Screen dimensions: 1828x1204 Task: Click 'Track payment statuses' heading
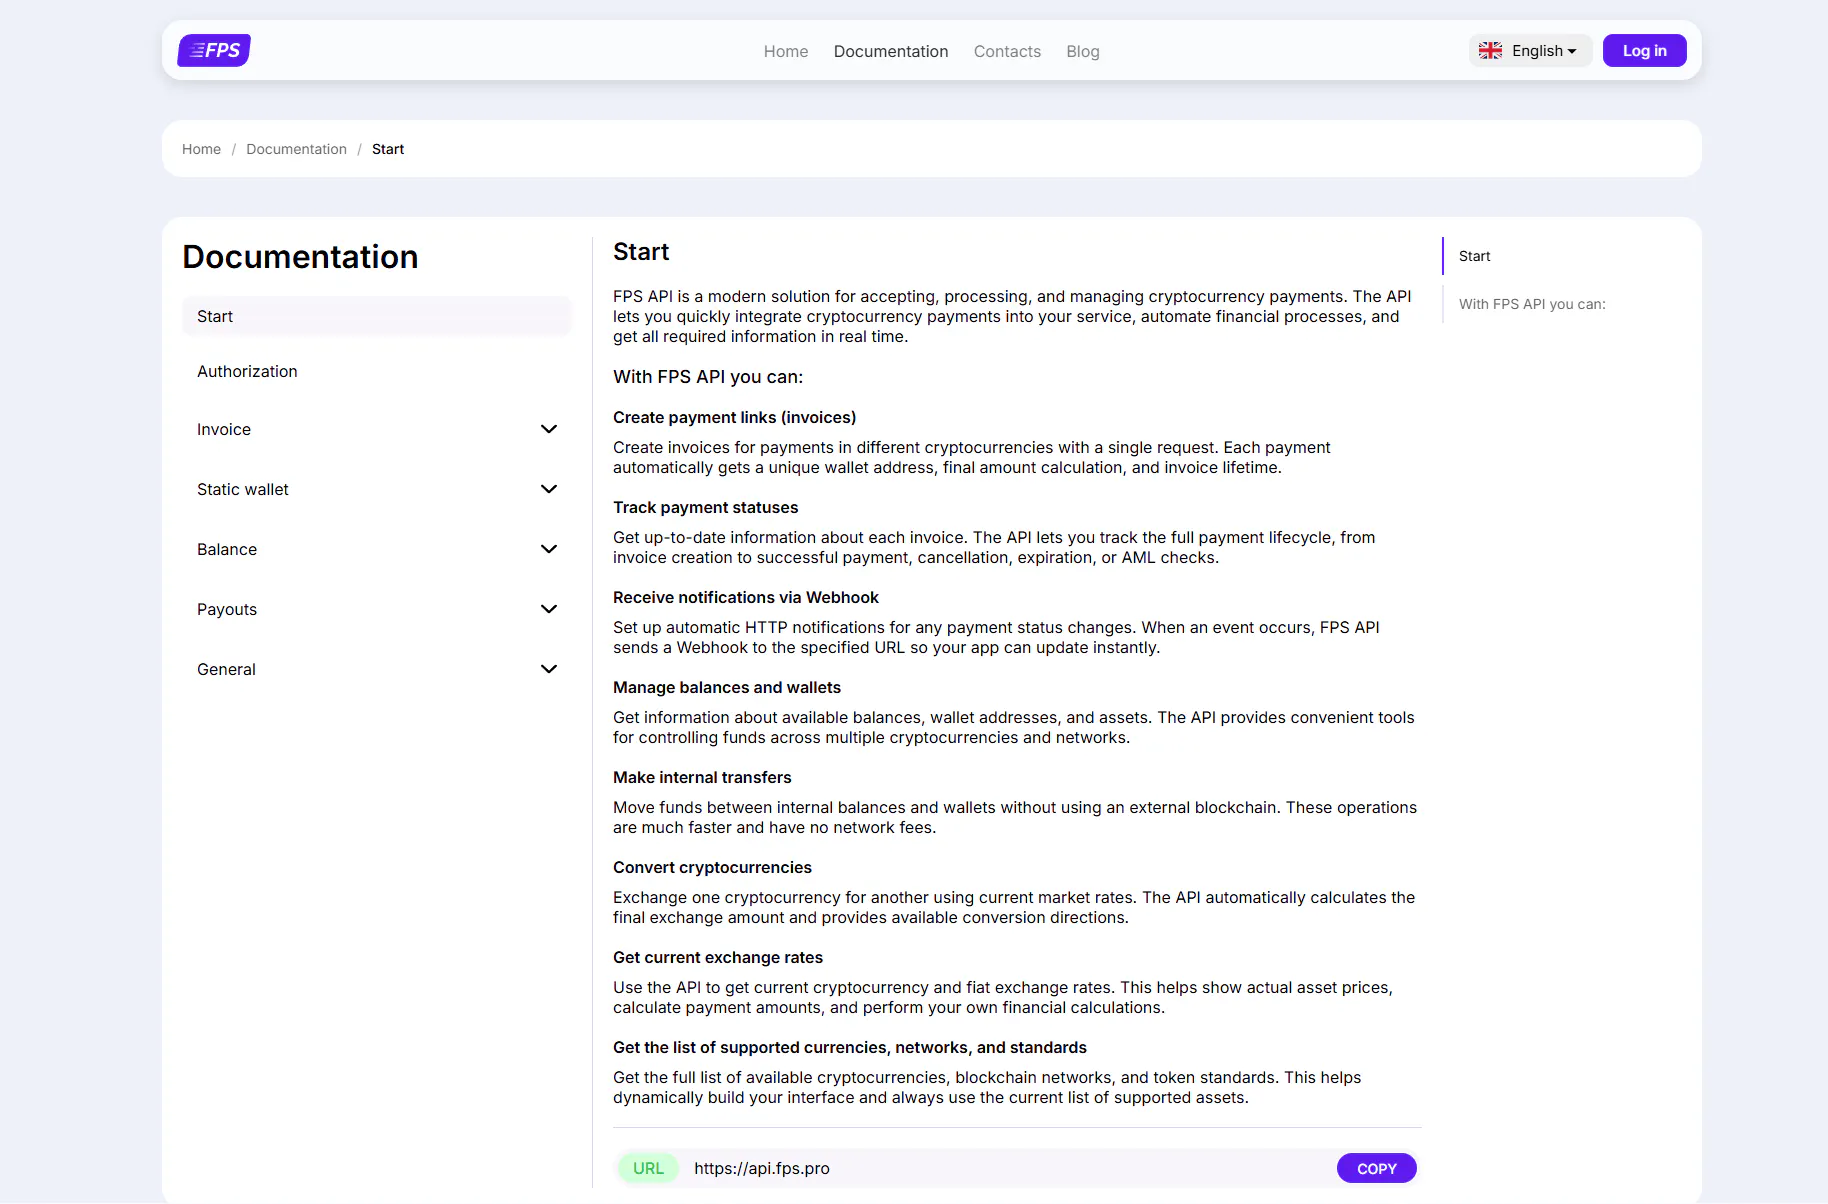(705, 507)
